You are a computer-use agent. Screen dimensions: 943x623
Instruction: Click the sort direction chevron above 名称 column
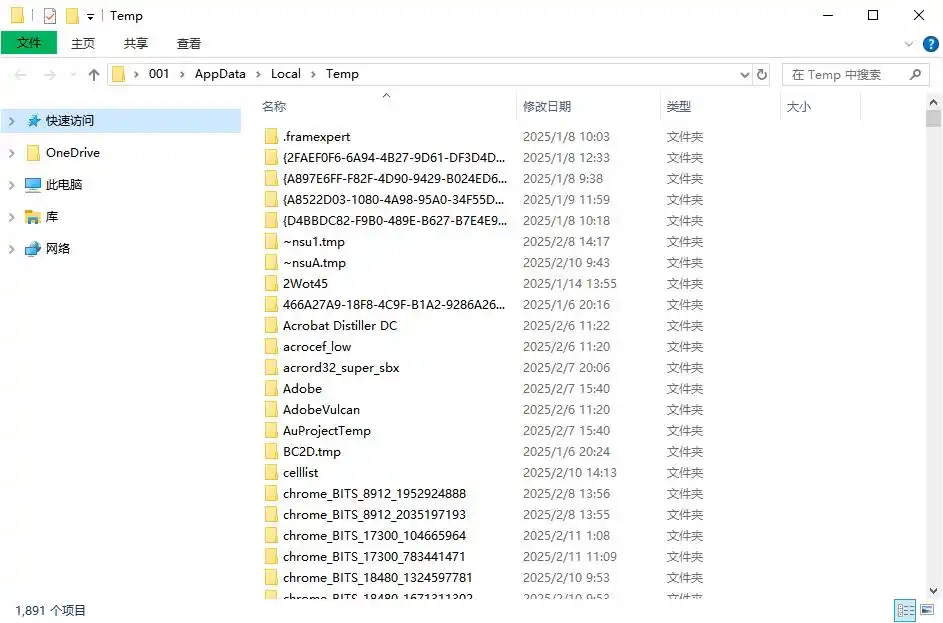pyautogui.click(x=385, y=97)
